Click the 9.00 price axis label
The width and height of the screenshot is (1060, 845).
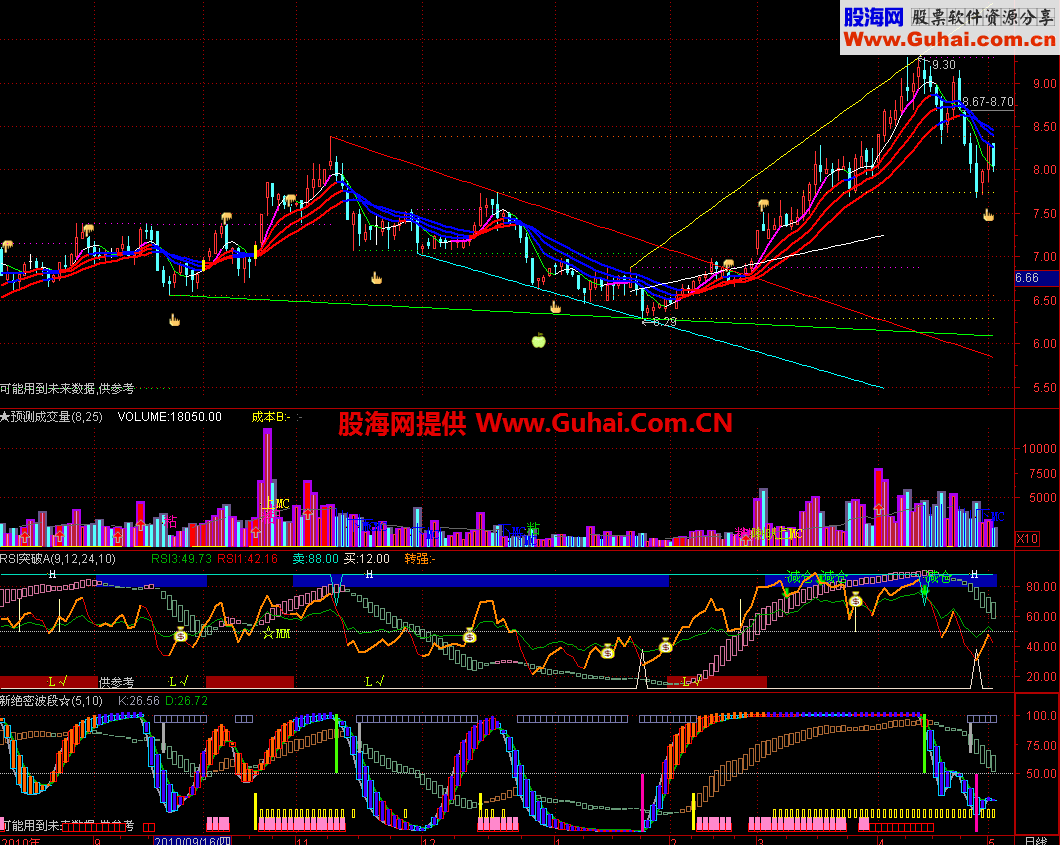pos(1044,84)
